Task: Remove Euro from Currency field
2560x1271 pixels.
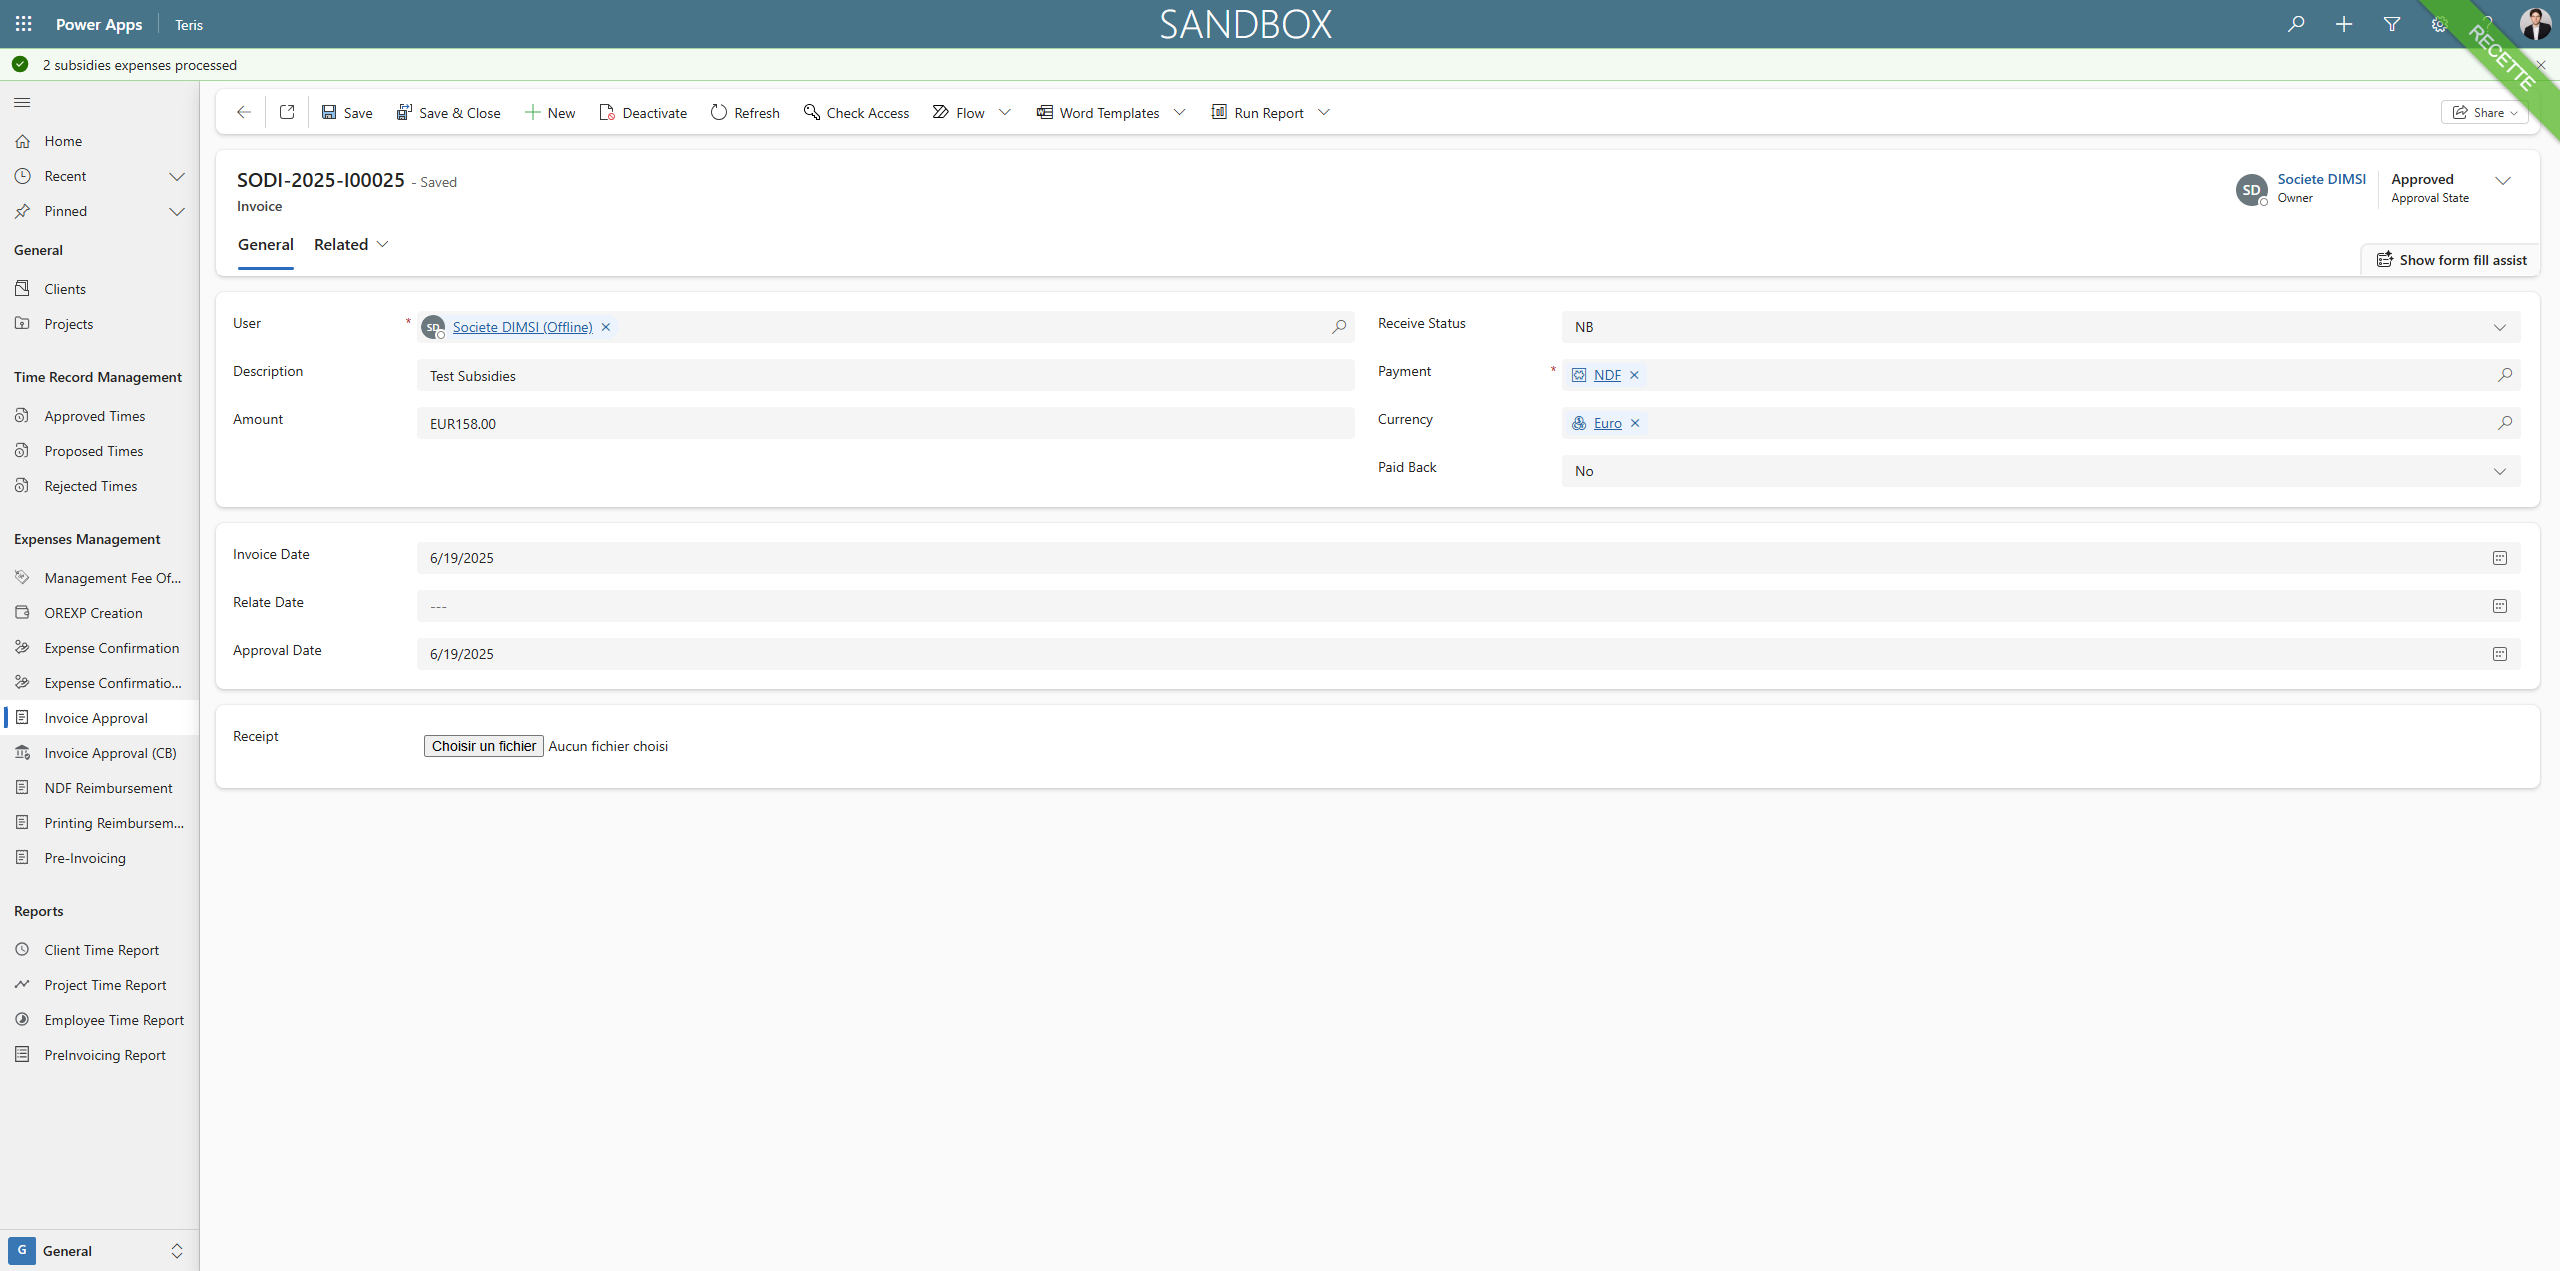Action: coord(1636,423)
